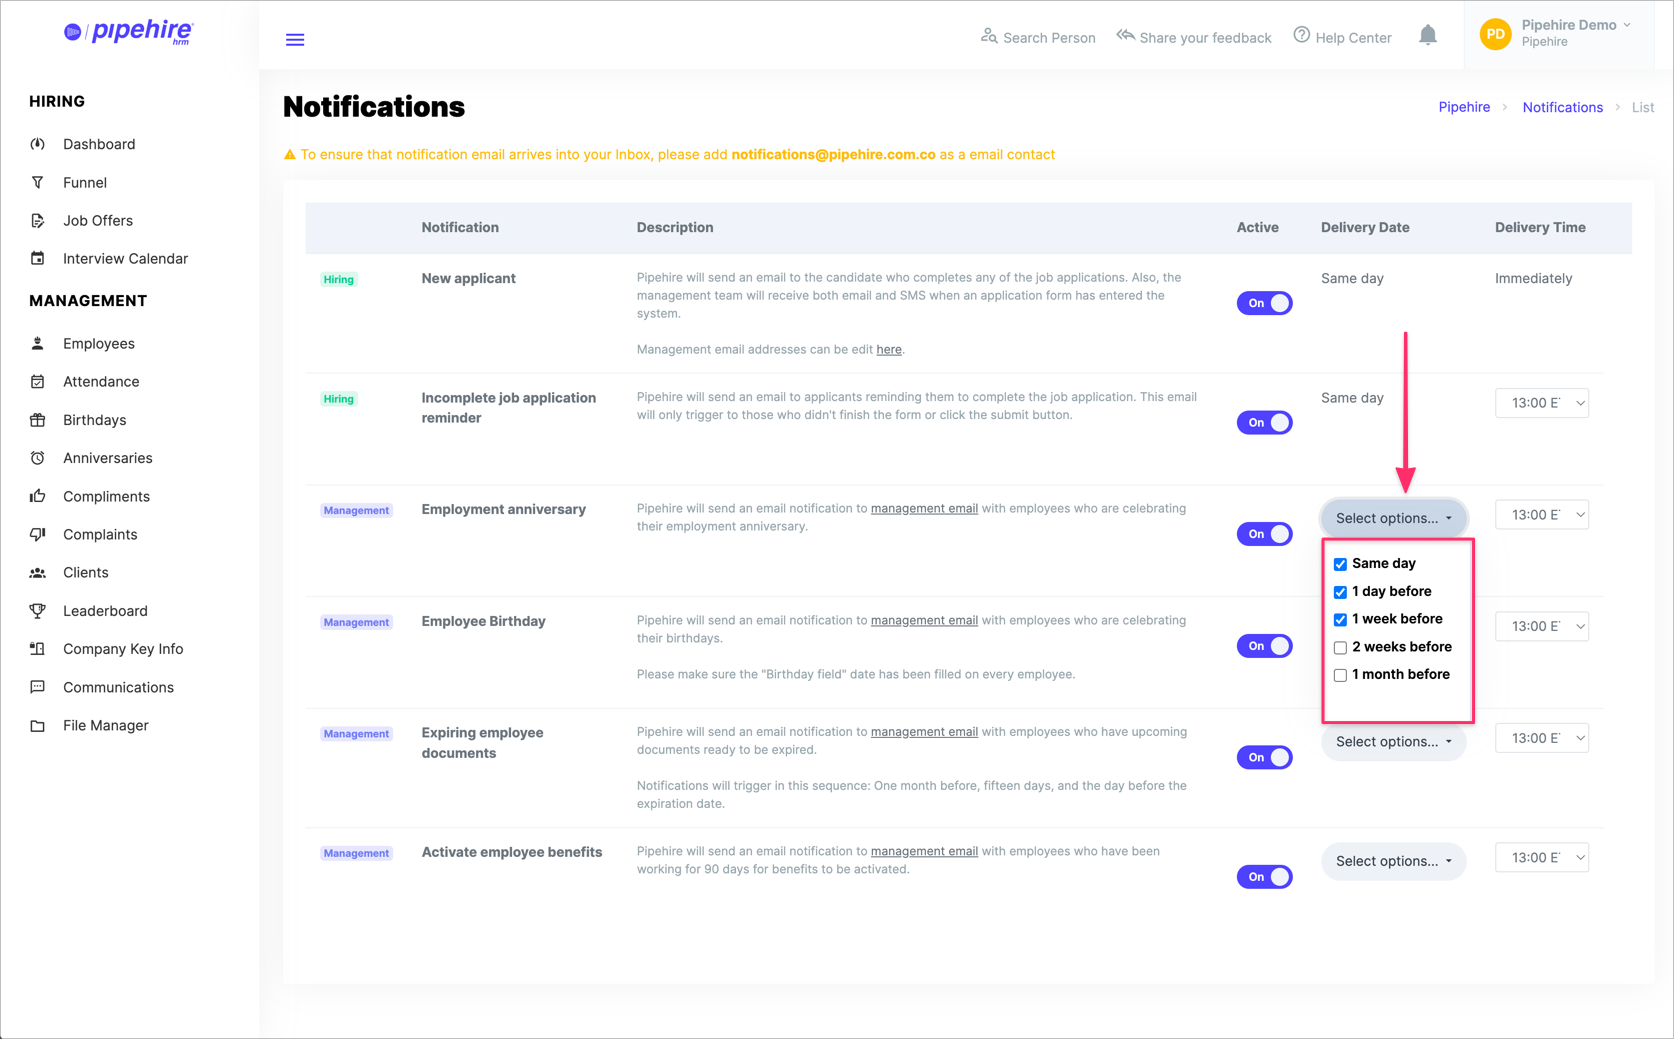Viewport: 1674px width, 1039px height.
Task: Open Expiring employee documents Select options dropdown
Action: 1394,742
